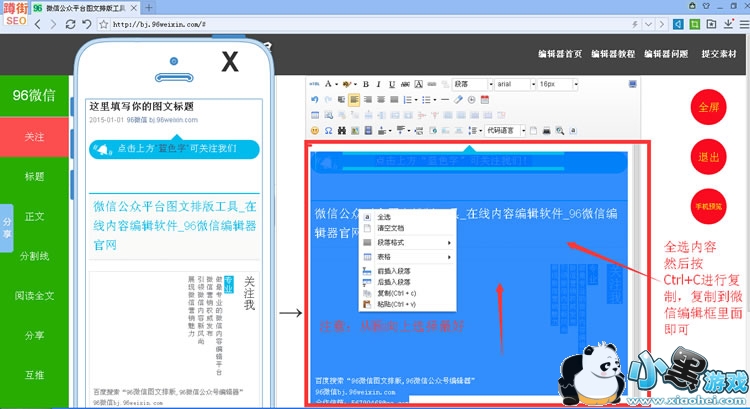Open a new browser tab with plus
Screen dimensions: 750x409
point(149,8)
